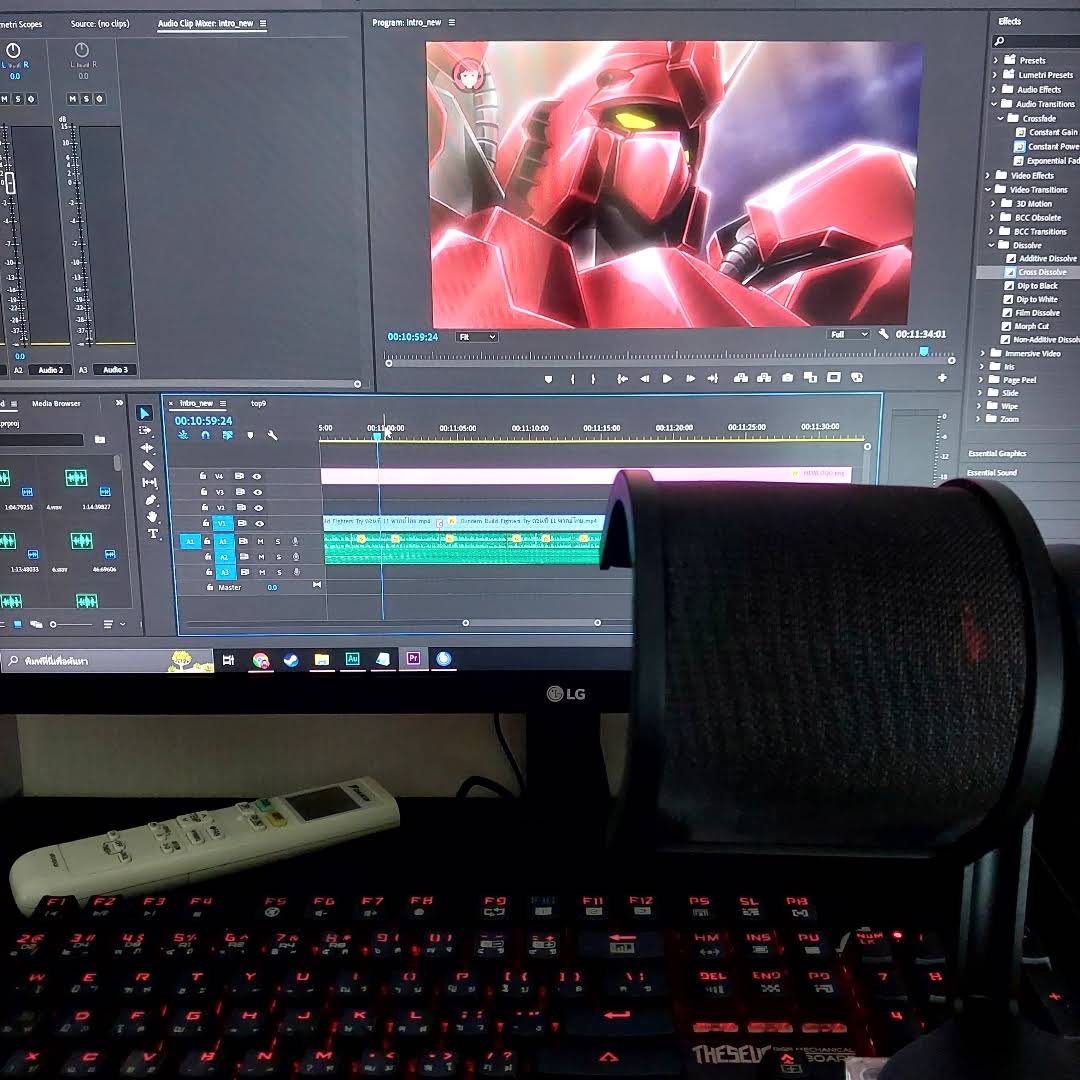Screen dimensions: 1080x1080
Task: Click Mark In in Program monitor
Action: [572, 379]
